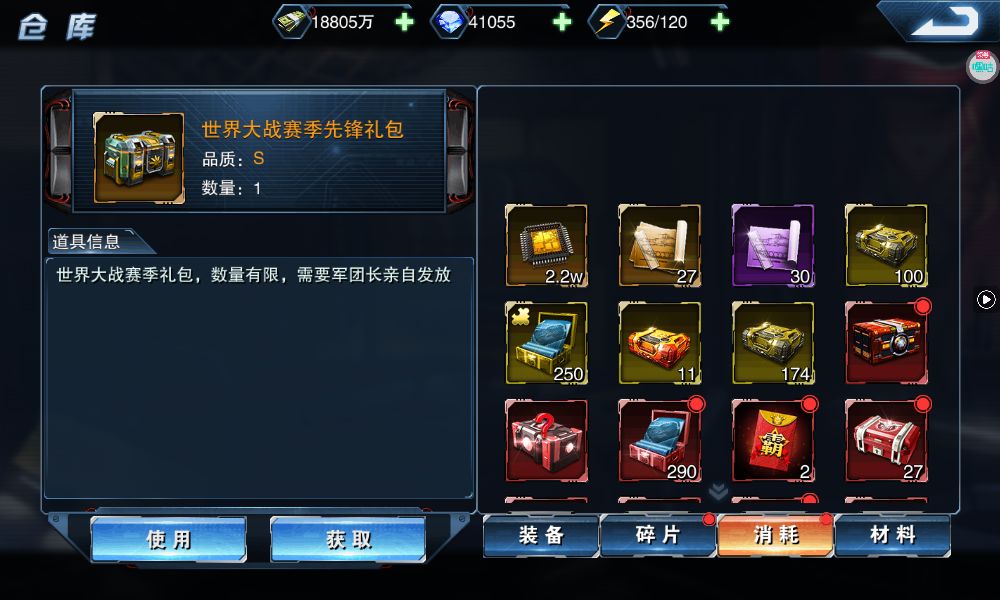
Task: Go back using the return arrow
Action: pyautogui.click(x=943, y=21)
